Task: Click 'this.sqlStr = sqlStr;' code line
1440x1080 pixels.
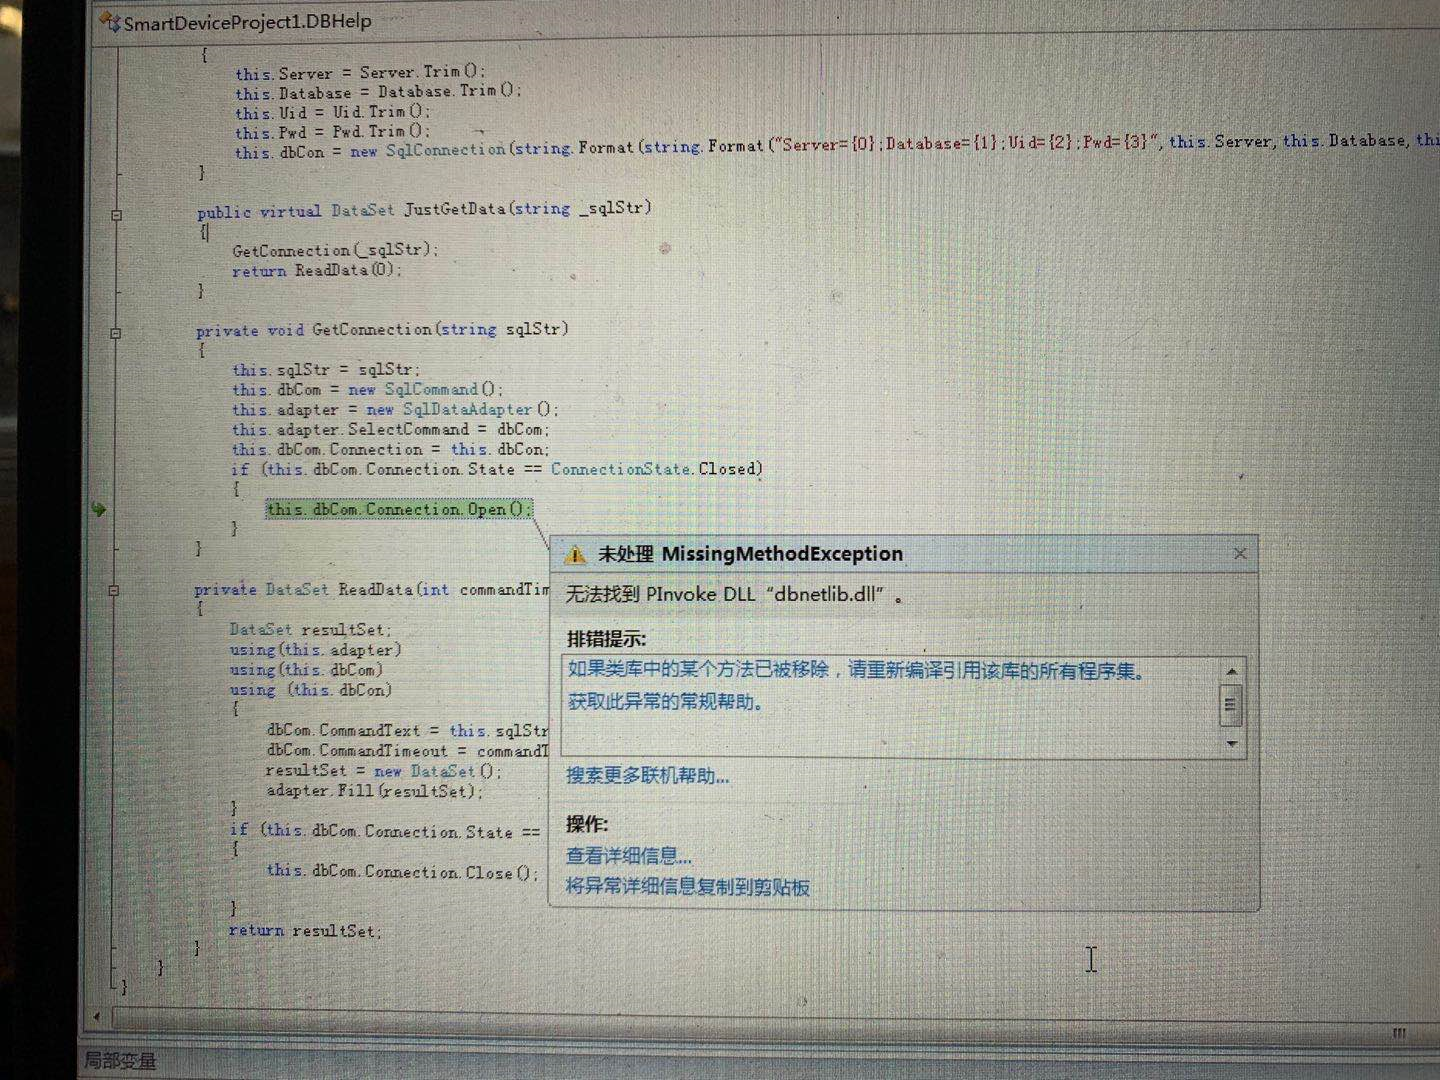Action: [x=326, y=370]
